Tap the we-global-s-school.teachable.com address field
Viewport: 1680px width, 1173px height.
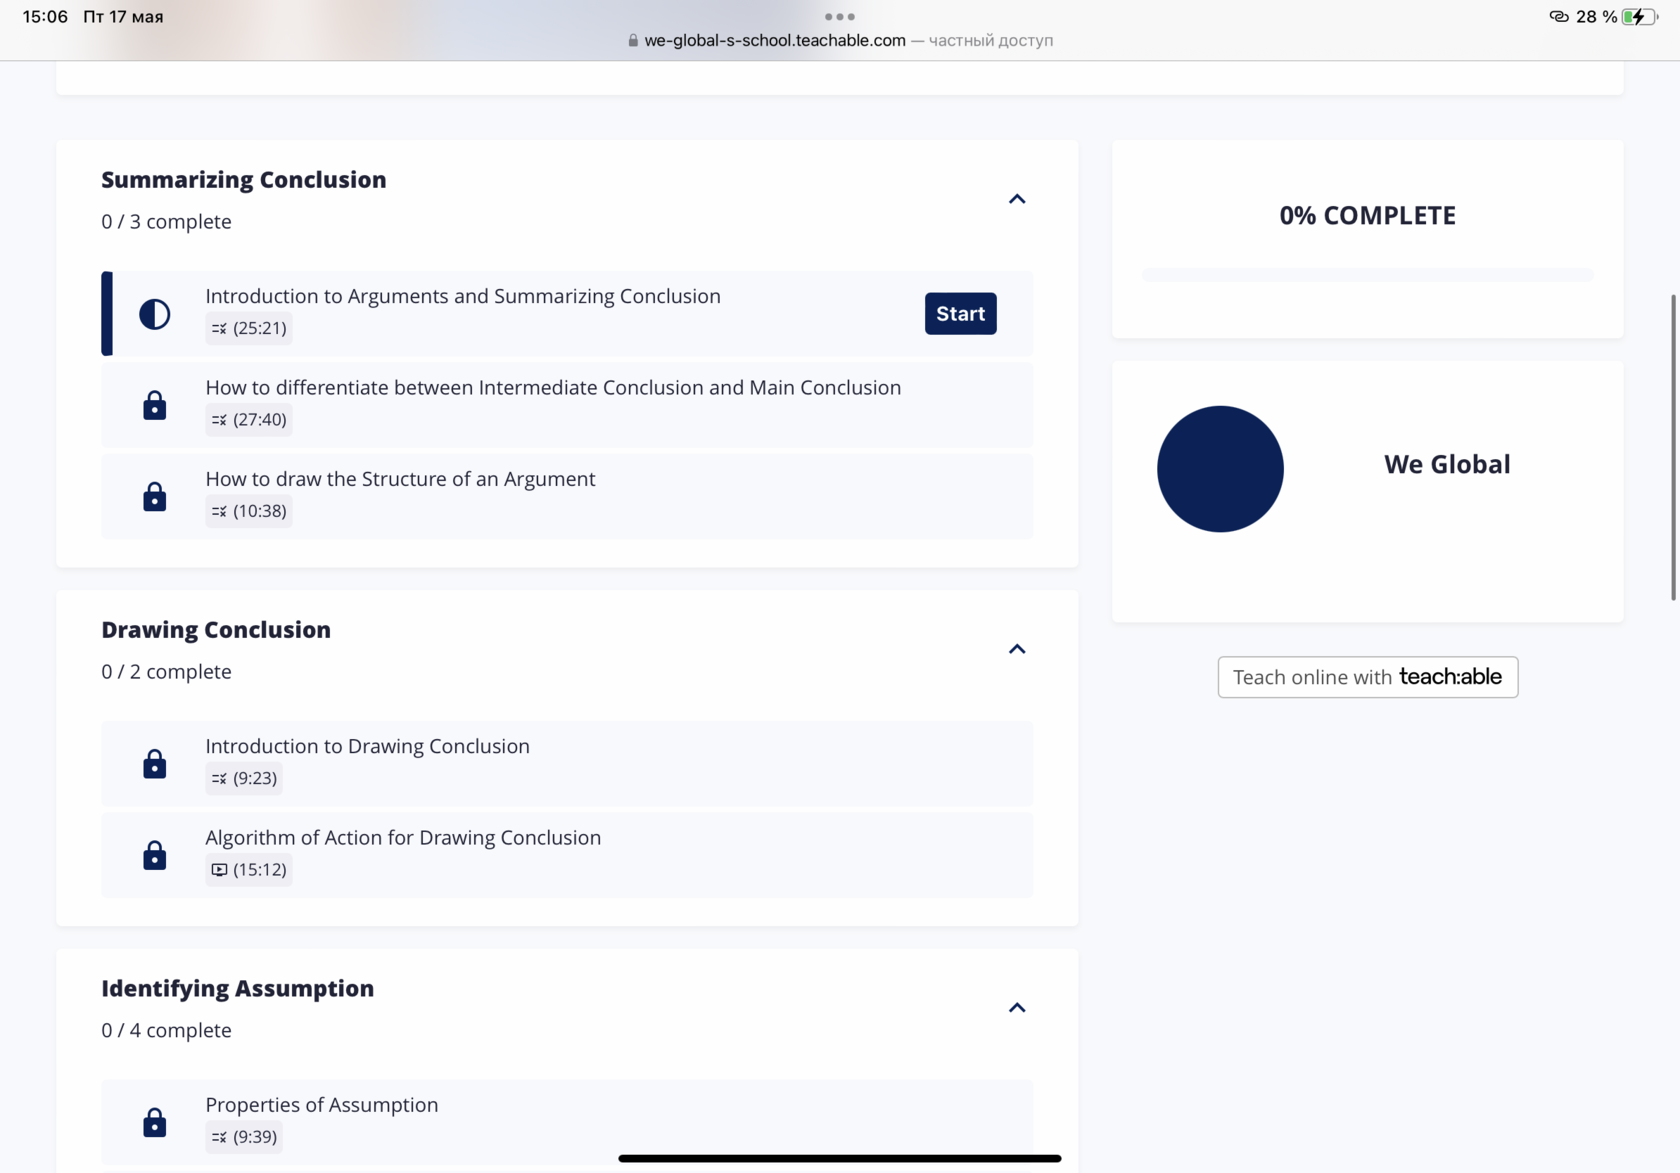(x=775, y=41)
